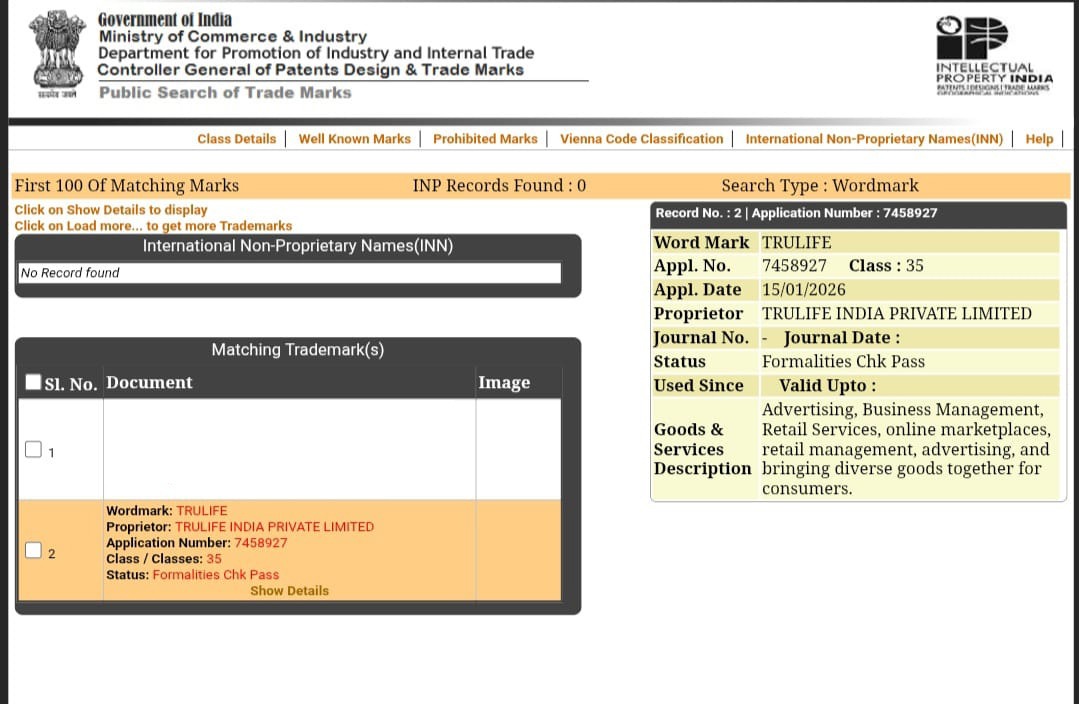Check the checkbox for record 2
This screenshot has height=704, width=1079.
33,549
